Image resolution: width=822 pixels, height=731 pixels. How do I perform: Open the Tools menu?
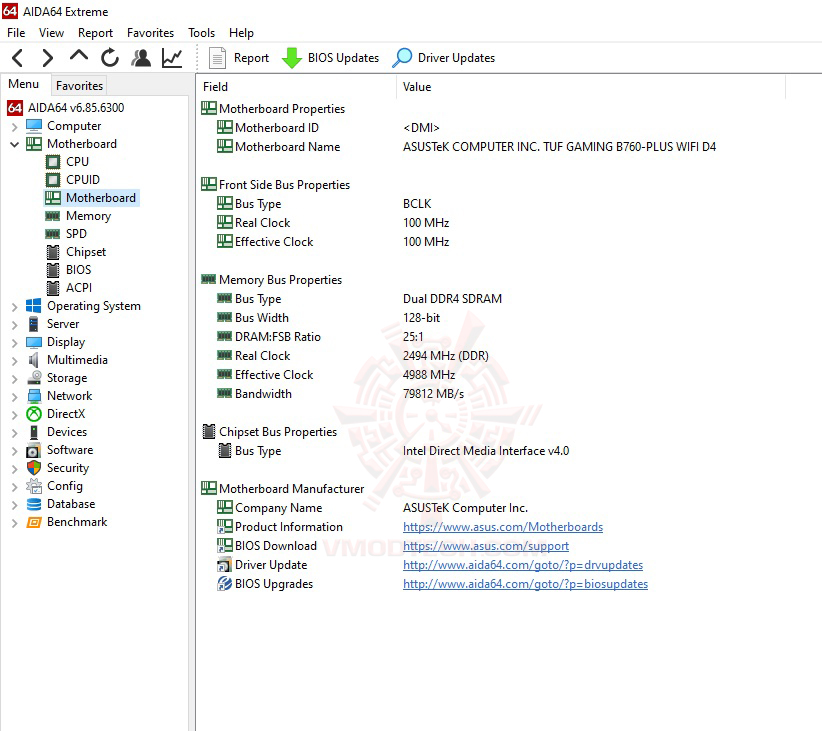click(x=202, y=33)
